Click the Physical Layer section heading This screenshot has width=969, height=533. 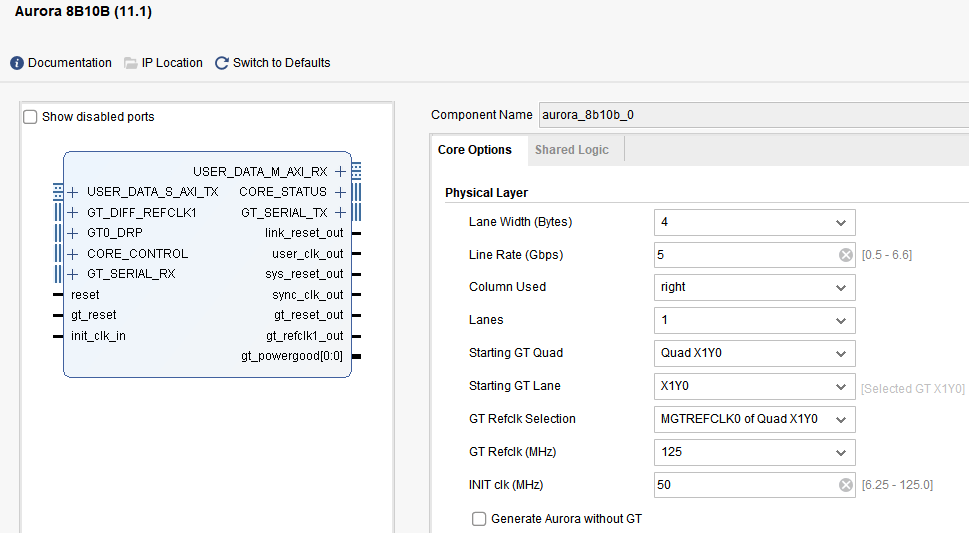486,193
